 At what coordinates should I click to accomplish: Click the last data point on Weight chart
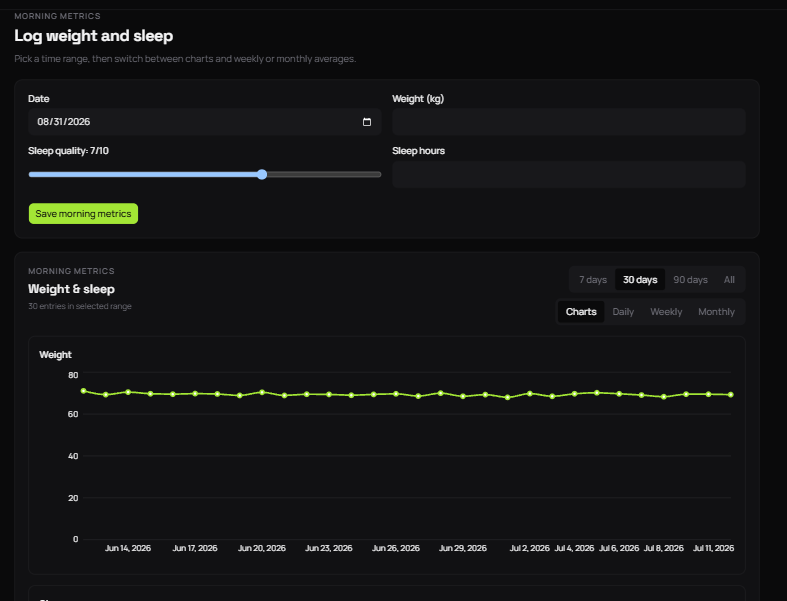click(x=731, y=395)
